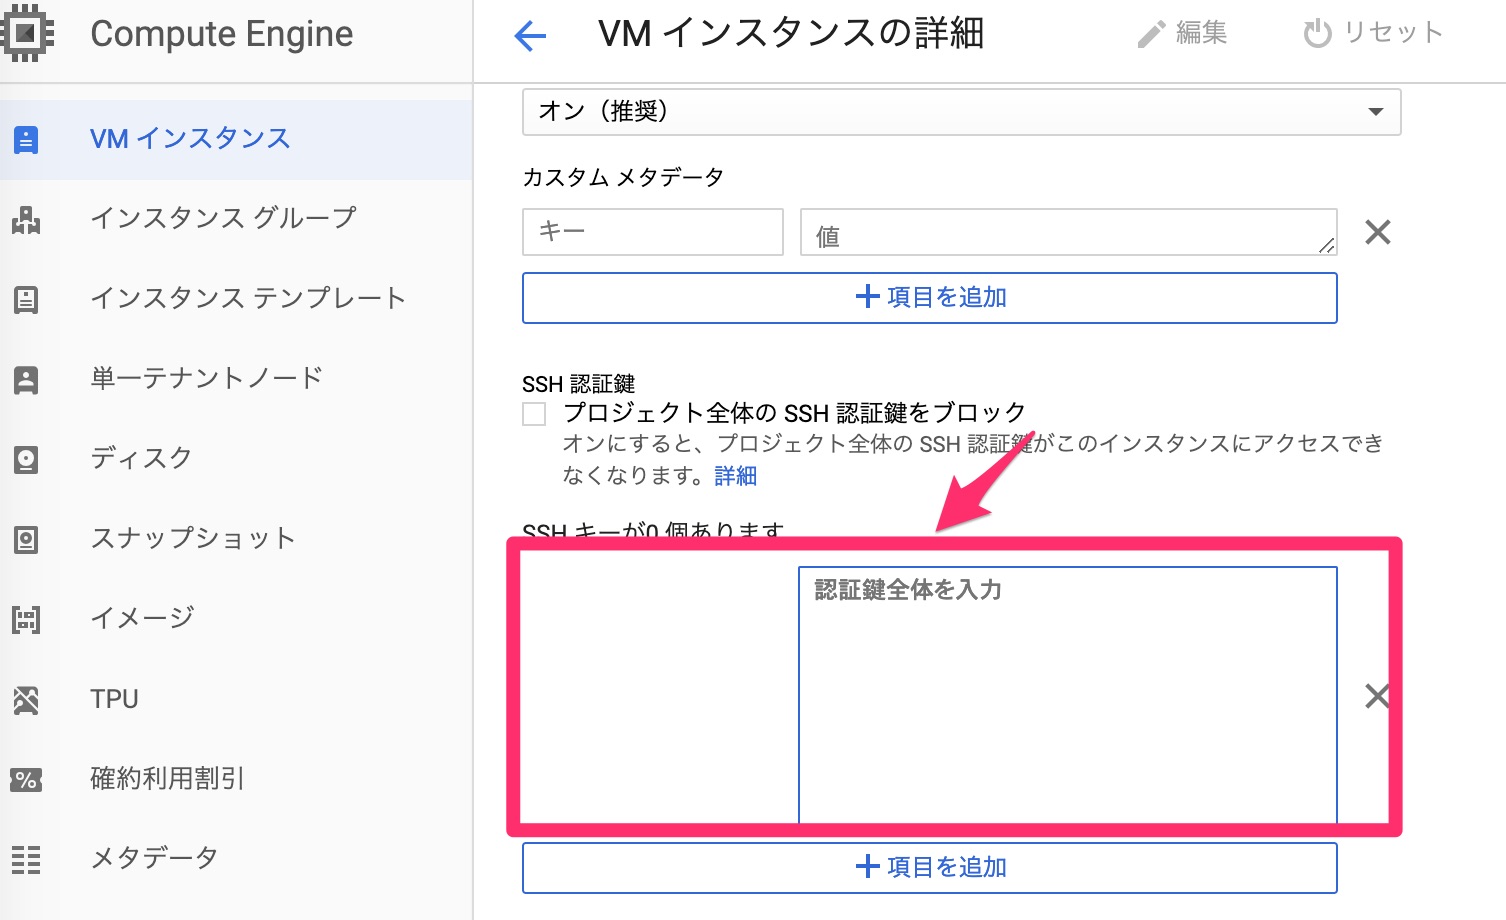The image size is (1506, 920).
Task: Click the 確約利用割引 percent icon
Action: pos(26,779)
